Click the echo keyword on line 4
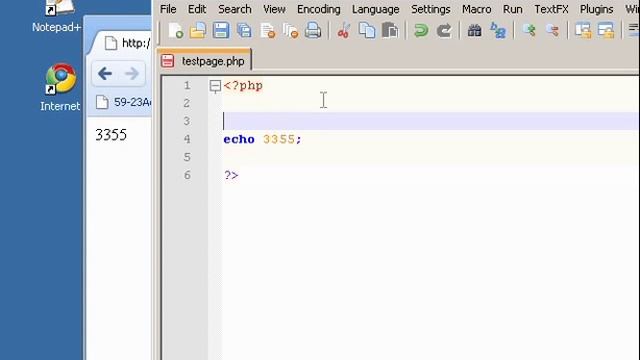Screen dimensions: 640x360 239,140
